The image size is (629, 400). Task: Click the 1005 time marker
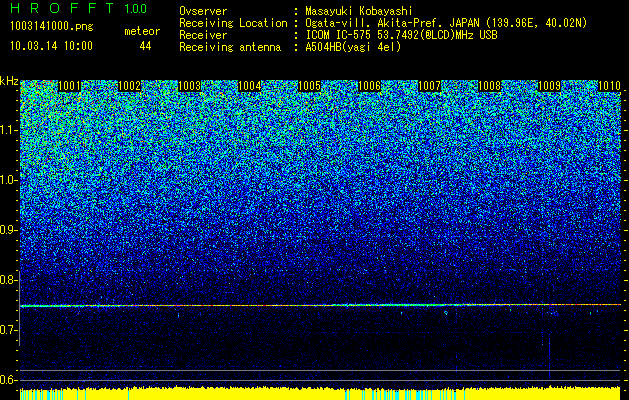[x=310, y=86]
